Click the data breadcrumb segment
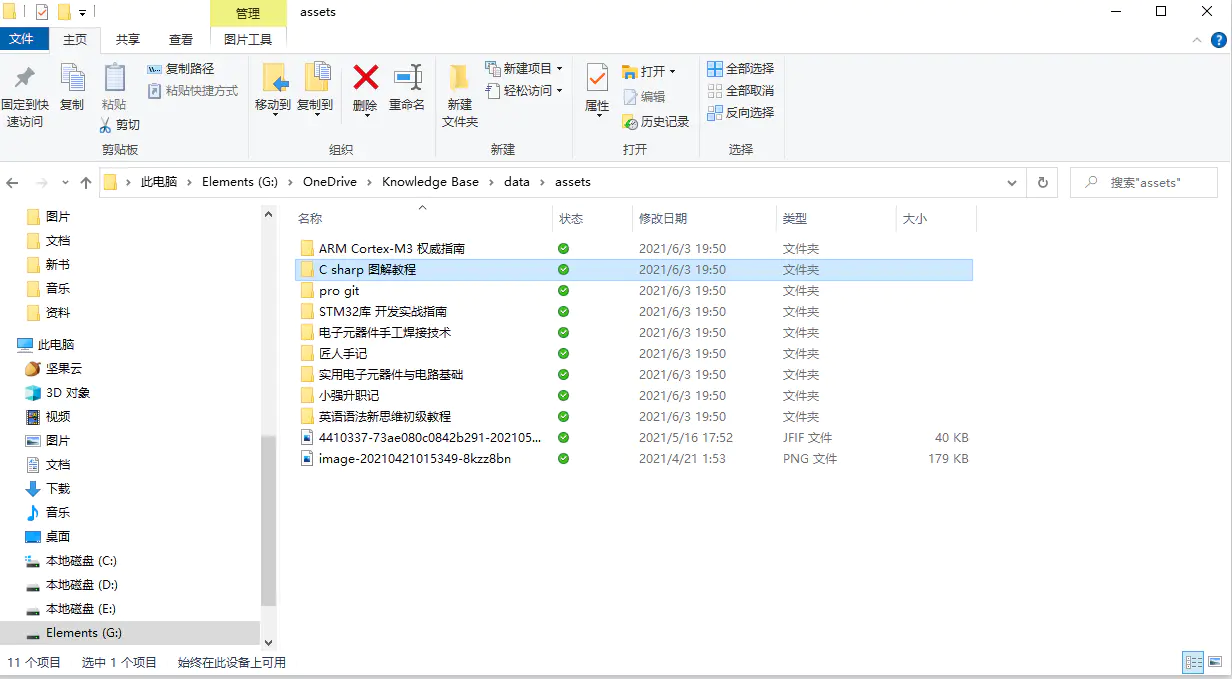 click(x=517, y=182)
